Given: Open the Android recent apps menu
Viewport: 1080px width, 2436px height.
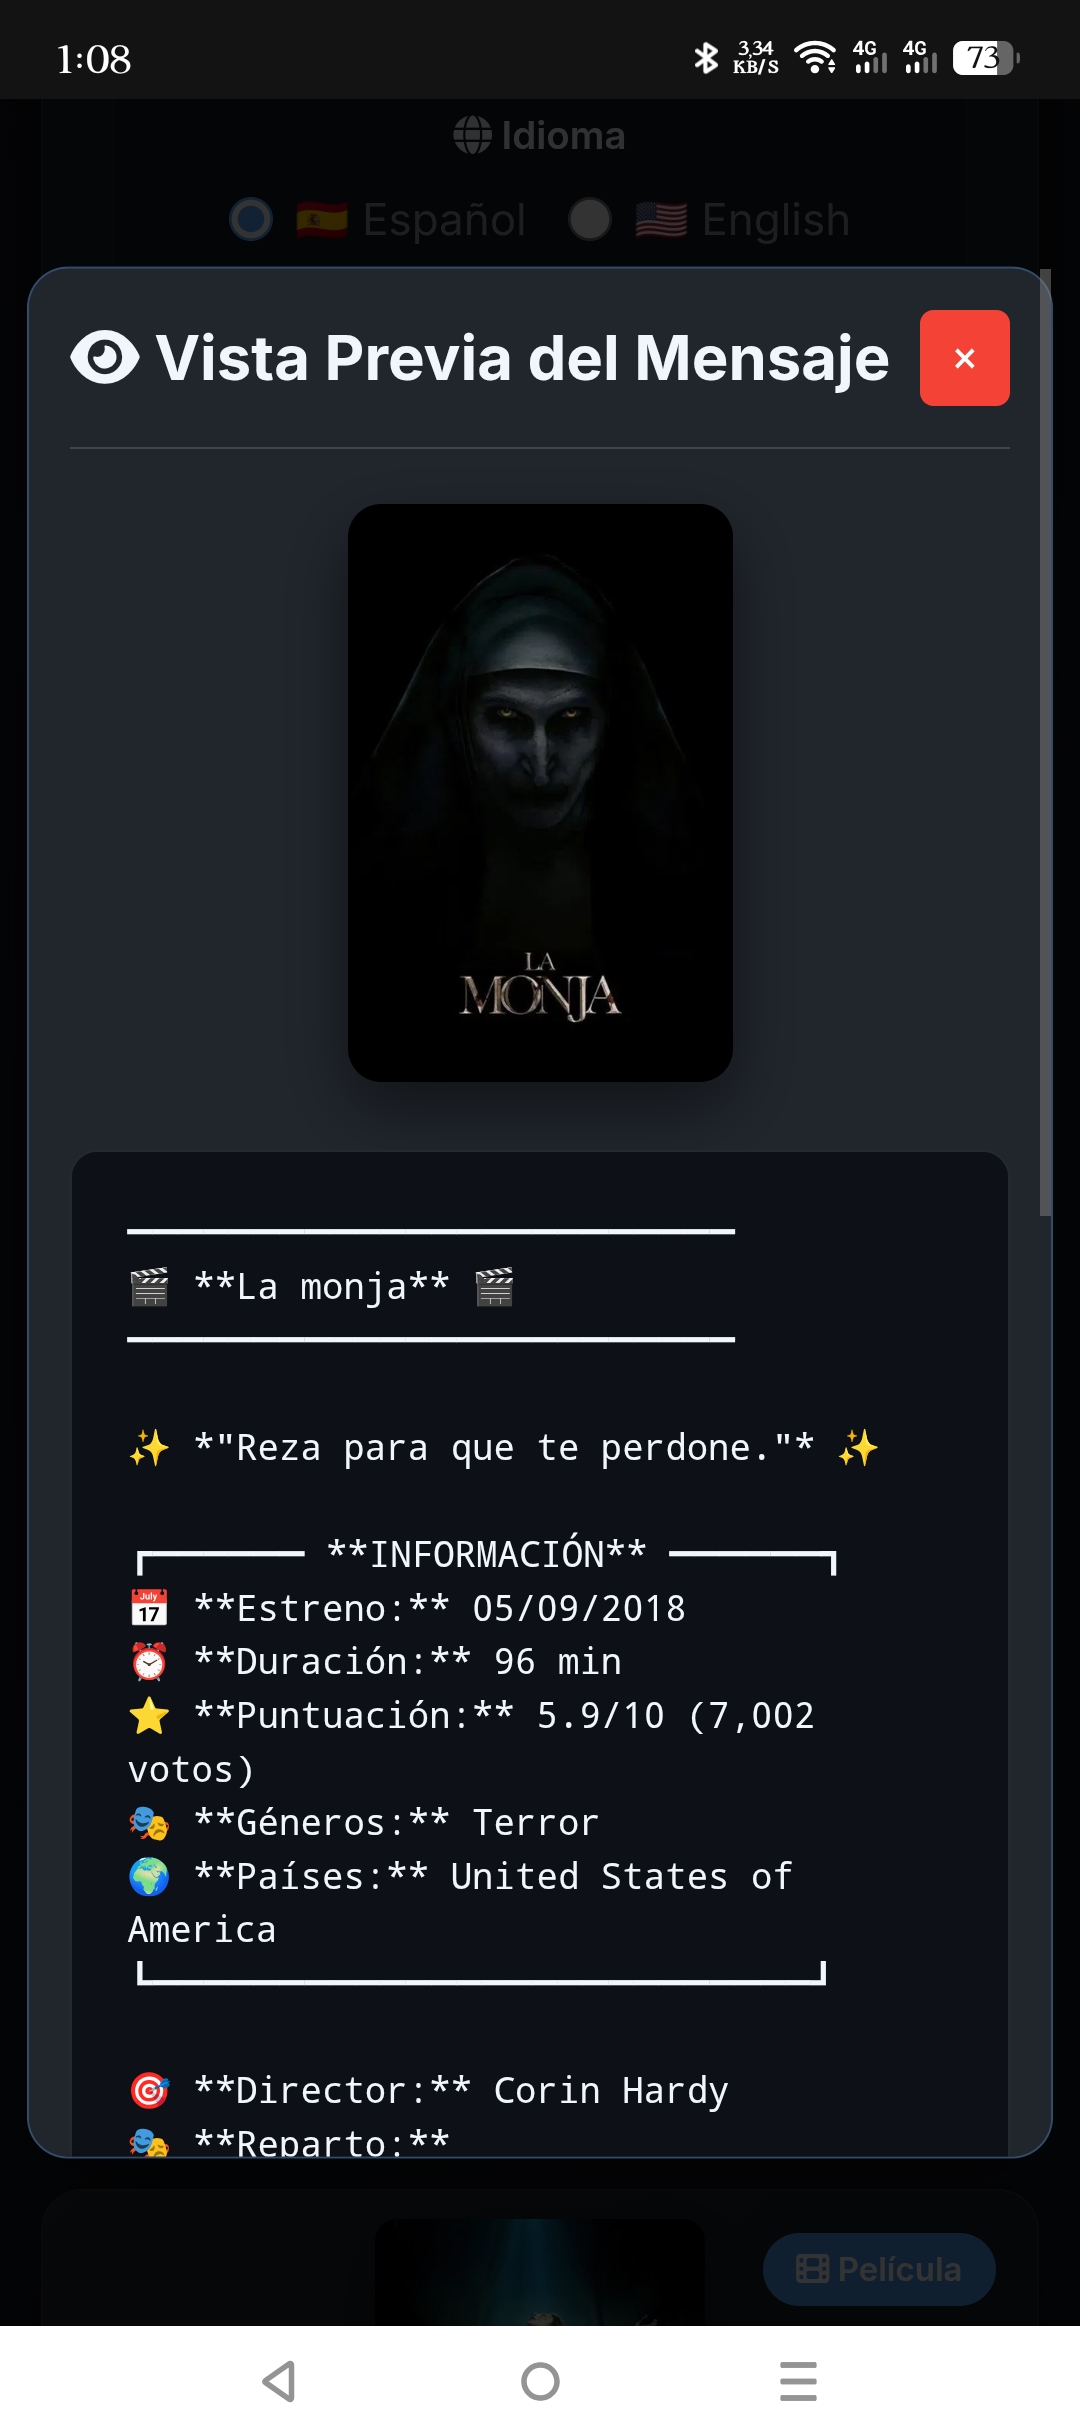Looking at the screenshot, I should click(798, 2381).
